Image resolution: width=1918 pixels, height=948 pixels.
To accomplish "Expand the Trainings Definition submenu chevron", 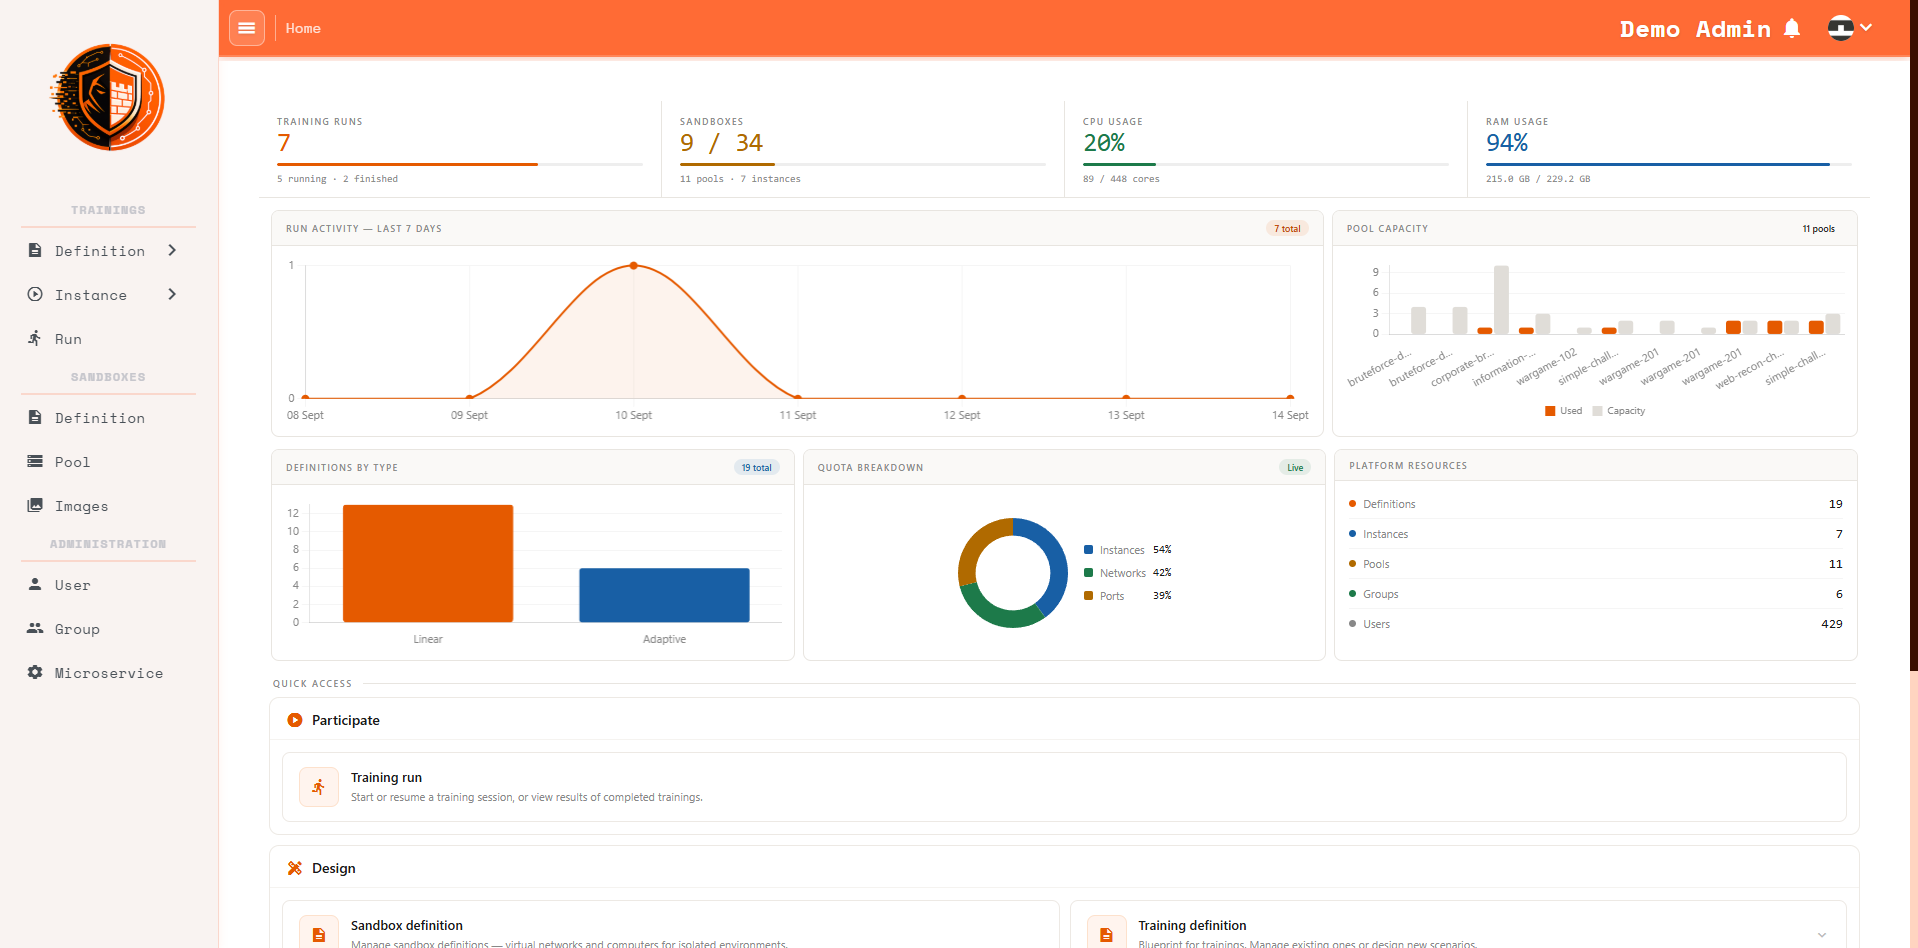I will [172, 250].
